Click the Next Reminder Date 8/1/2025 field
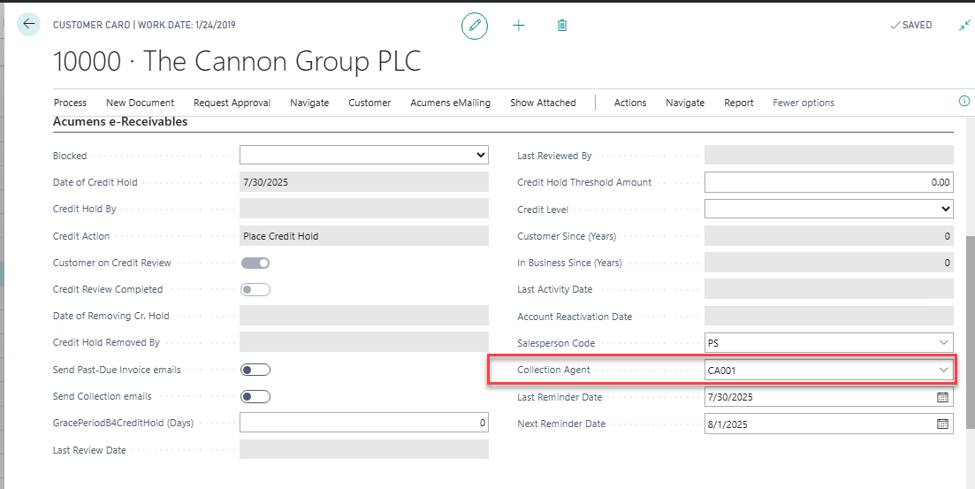 (x=829, y=424)
